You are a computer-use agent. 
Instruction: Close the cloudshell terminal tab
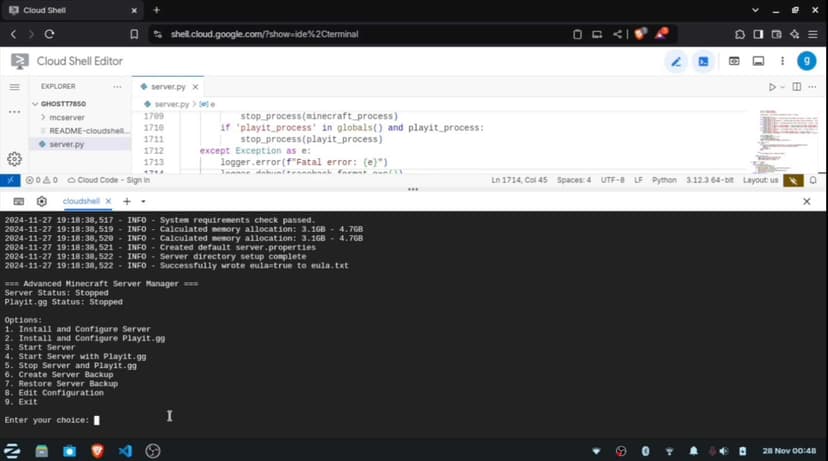pos(108,201)
